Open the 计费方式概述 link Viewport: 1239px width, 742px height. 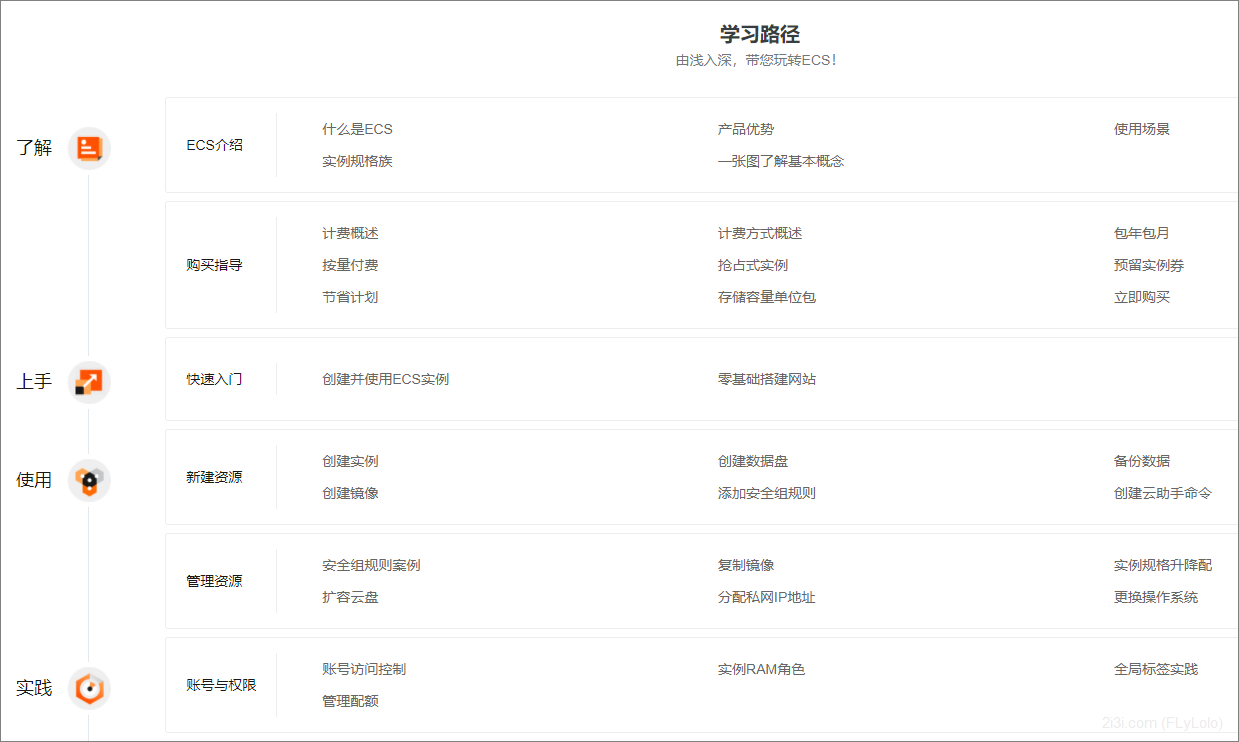(x=760, y=233)
